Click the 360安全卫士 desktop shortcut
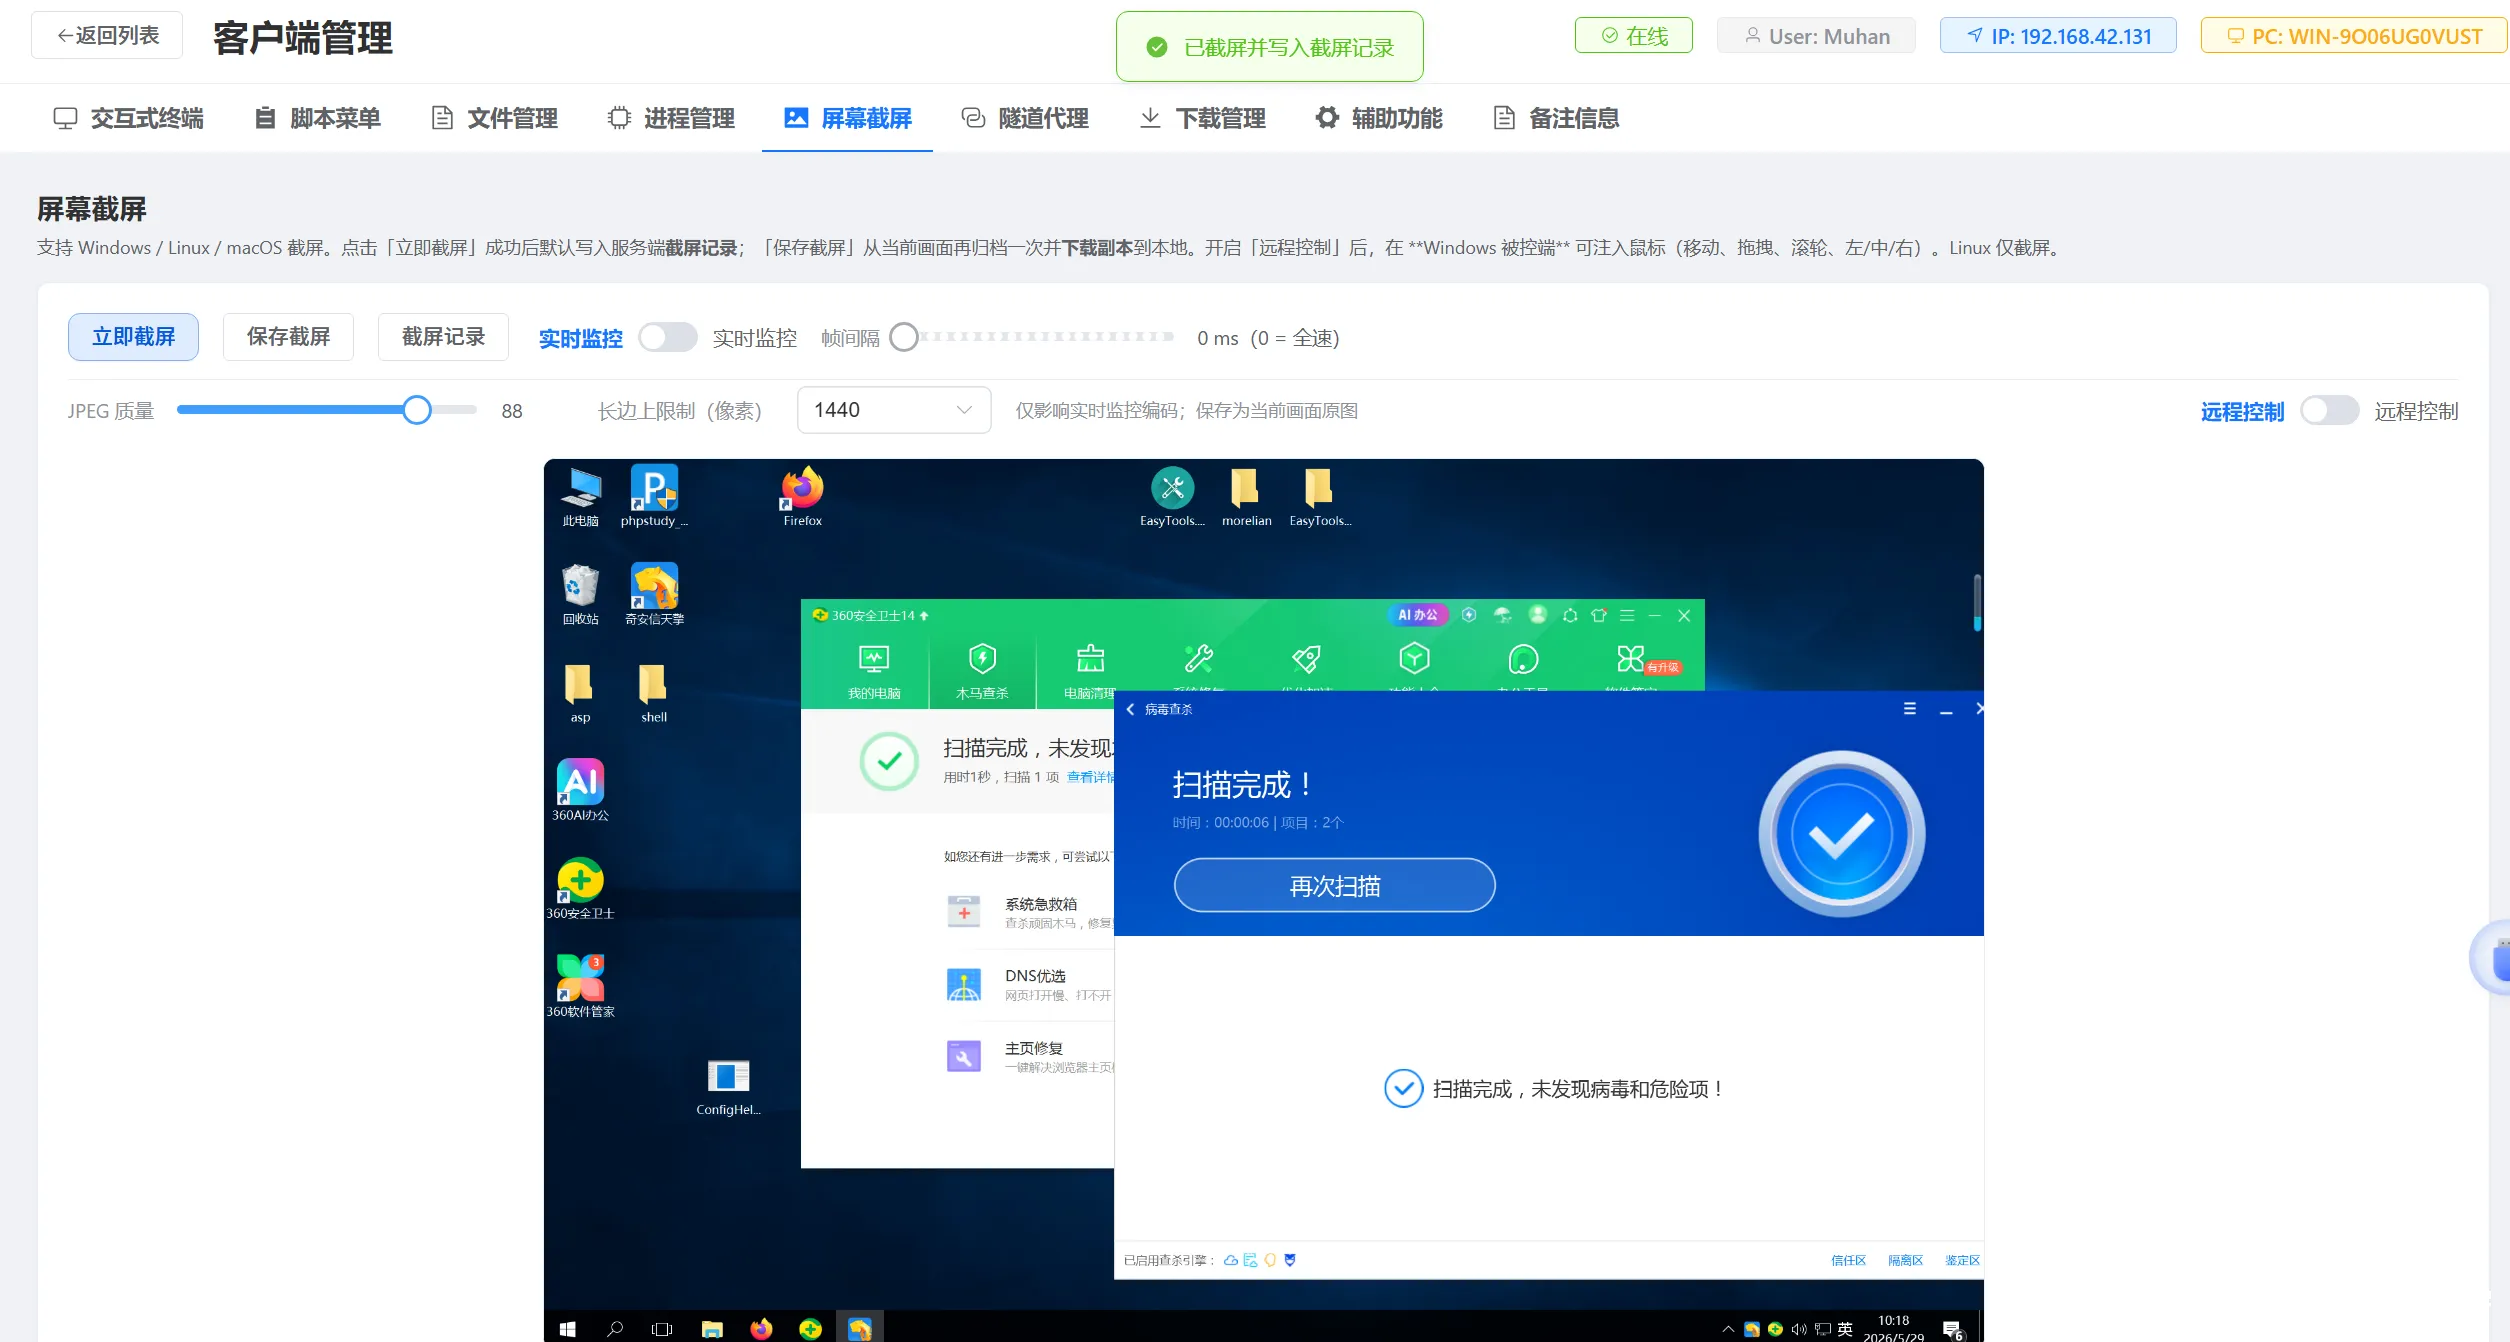Image resolution: width=2510 pixels, height=1342 pixels. coord(580,888)
